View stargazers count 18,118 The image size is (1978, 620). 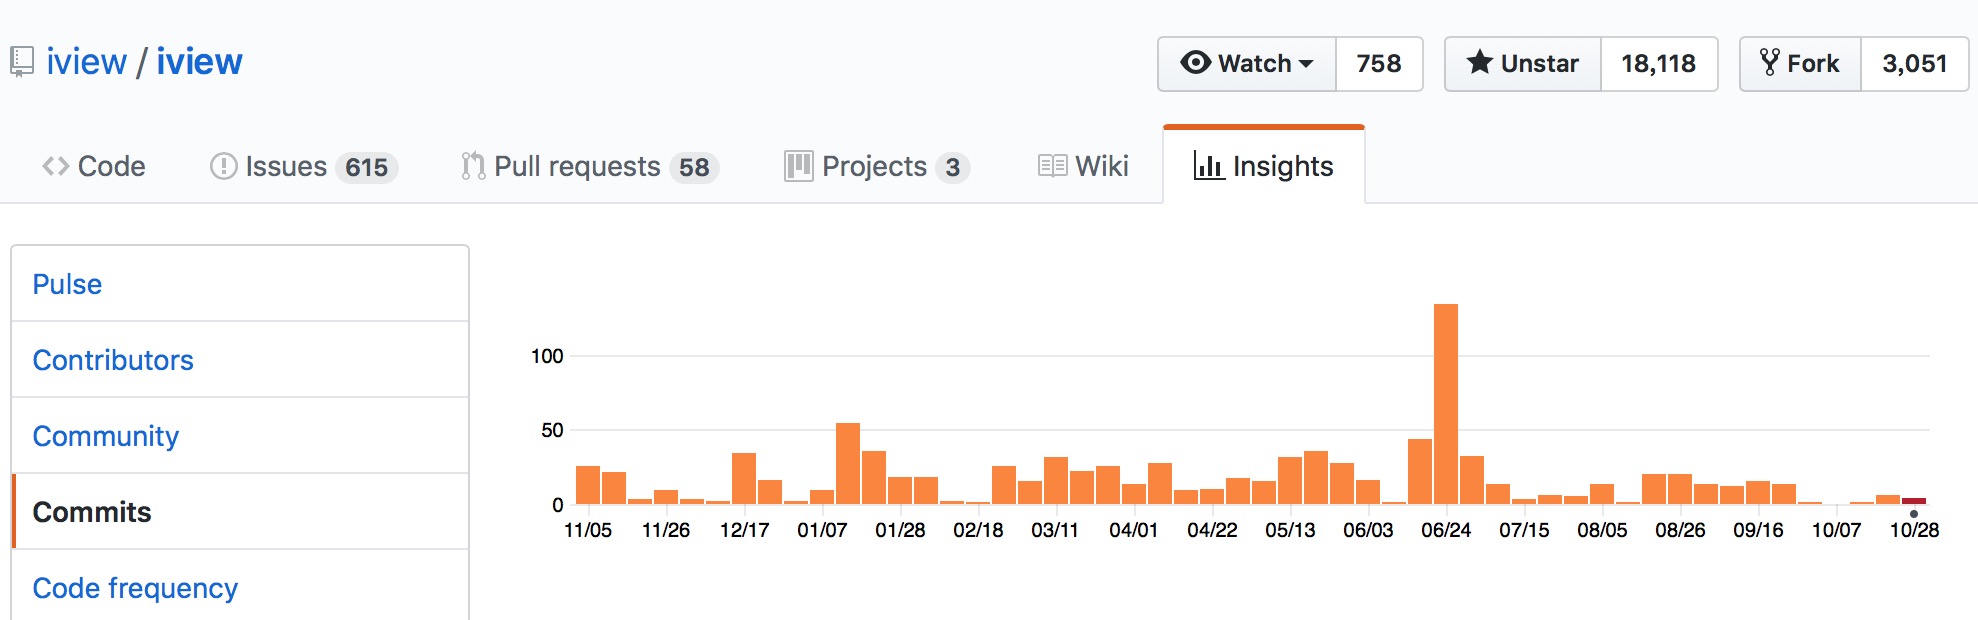coord(1659,64)
